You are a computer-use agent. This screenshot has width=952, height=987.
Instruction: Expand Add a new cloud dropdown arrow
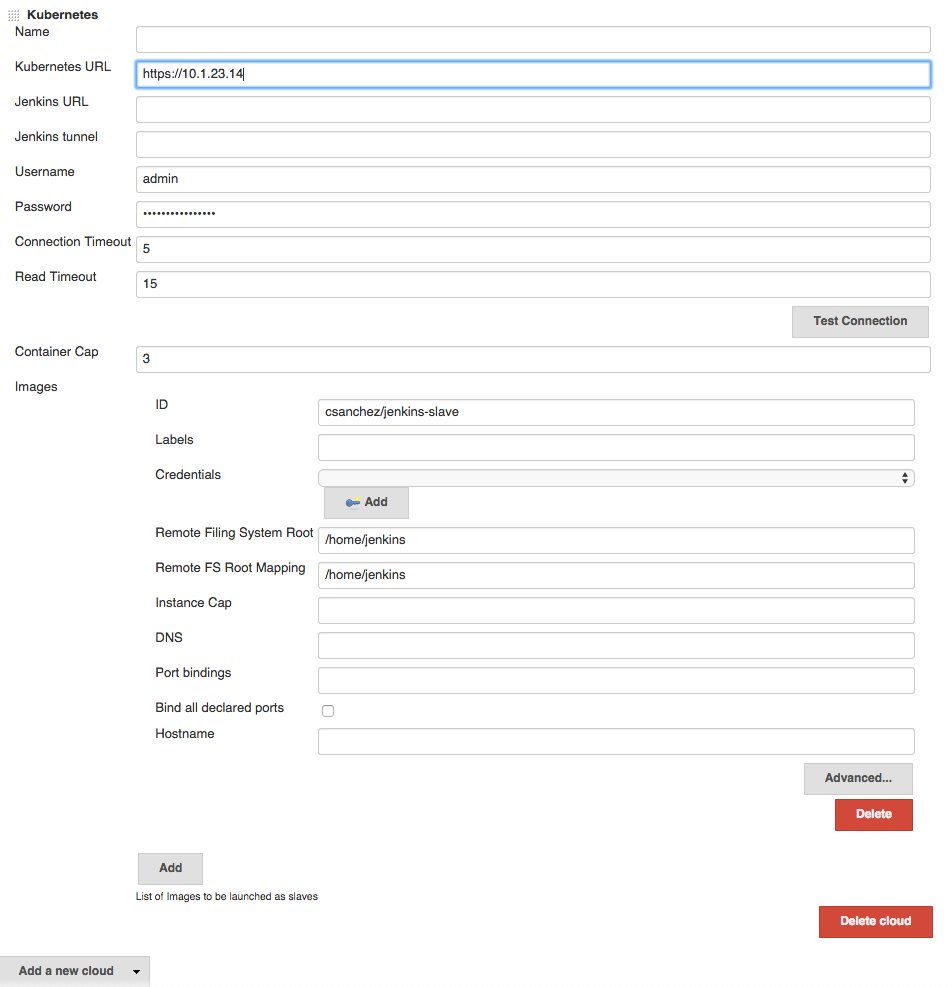click(x=135, y=971)
